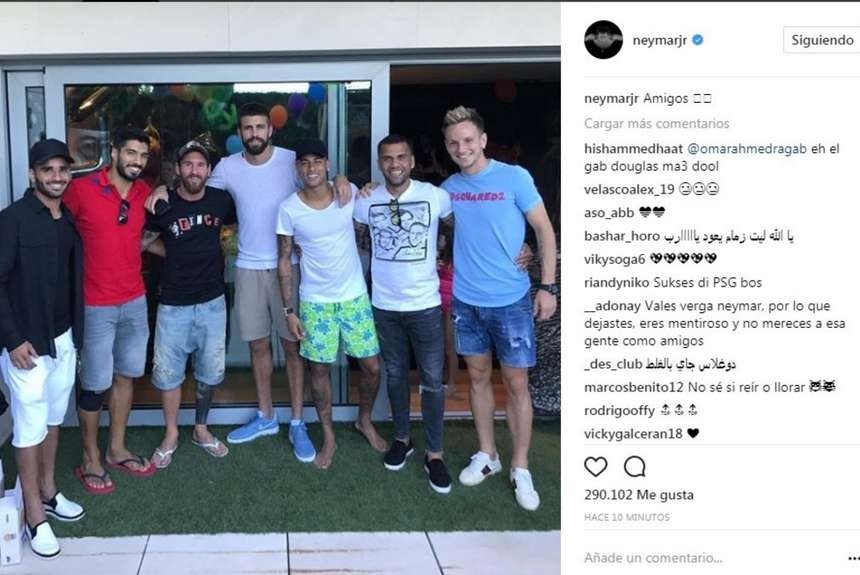Focus the Añade un comentario field
The width and height of the screenshot is (860, 575).
tap(713, 558)
